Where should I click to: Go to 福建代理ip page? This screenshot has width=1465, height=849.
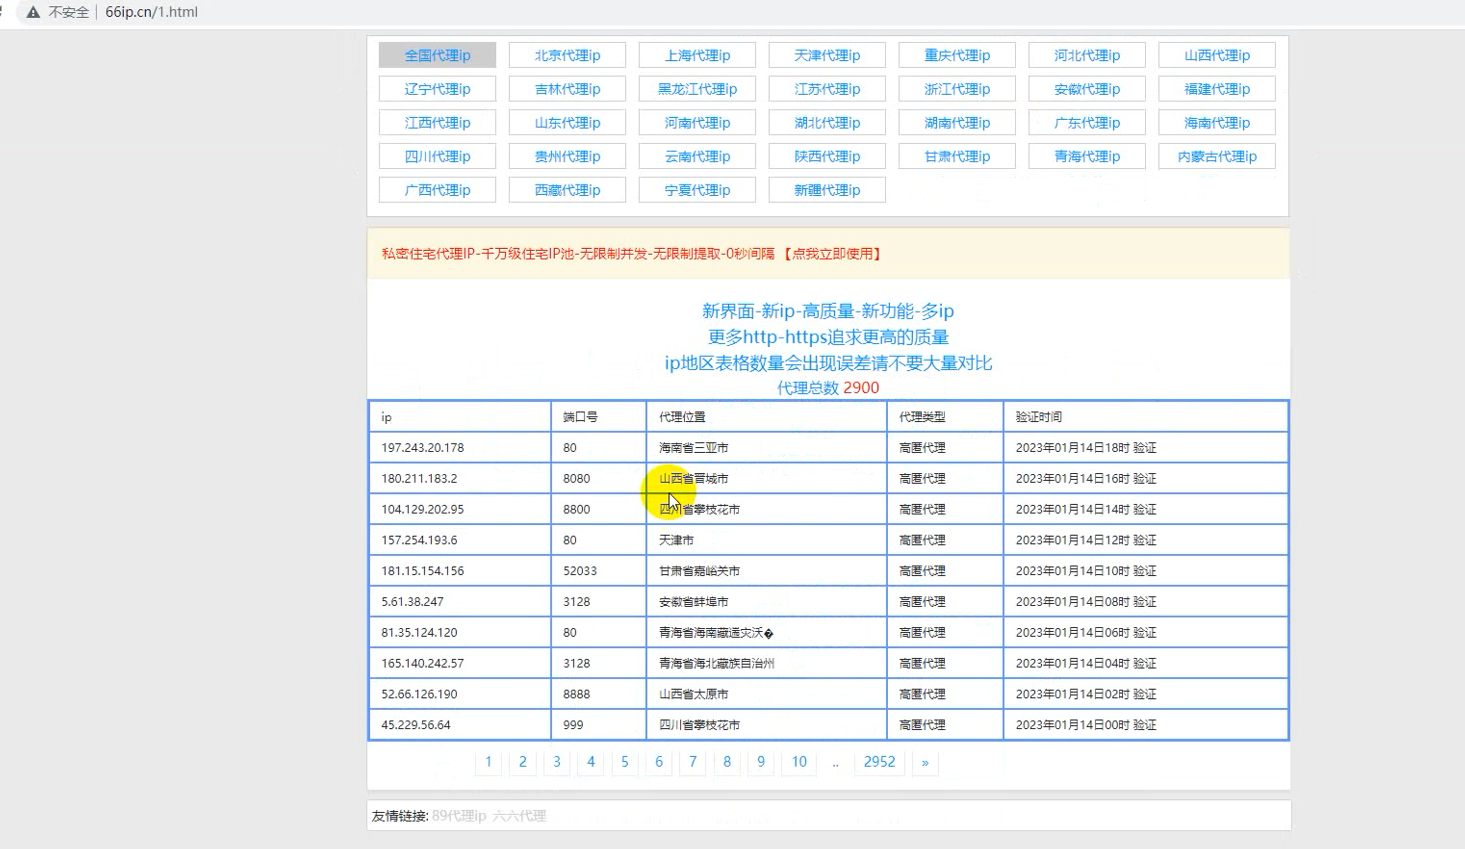[1217, 89]
